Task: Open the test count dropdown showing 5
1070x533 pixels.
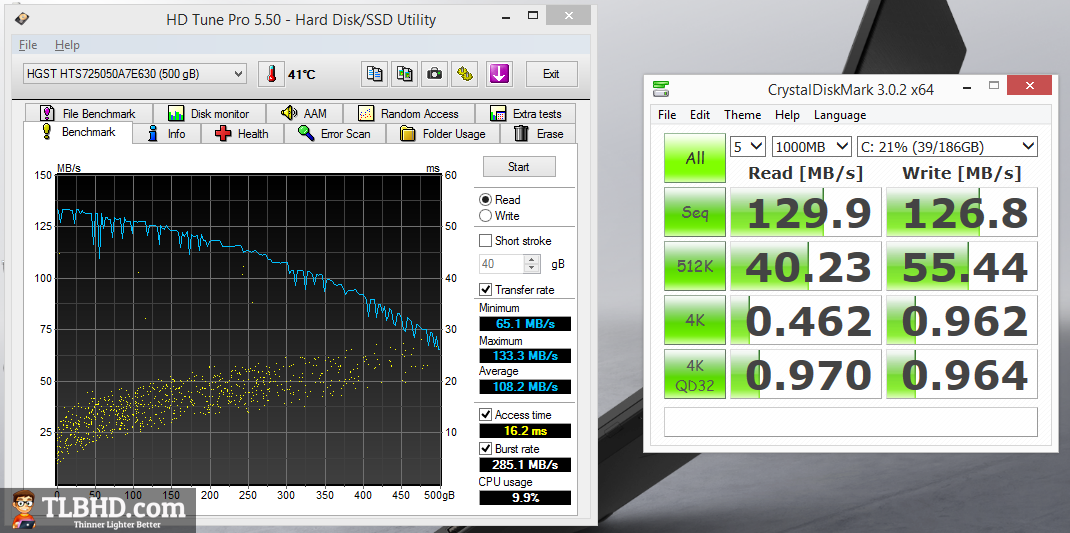Action: point(748,146)
